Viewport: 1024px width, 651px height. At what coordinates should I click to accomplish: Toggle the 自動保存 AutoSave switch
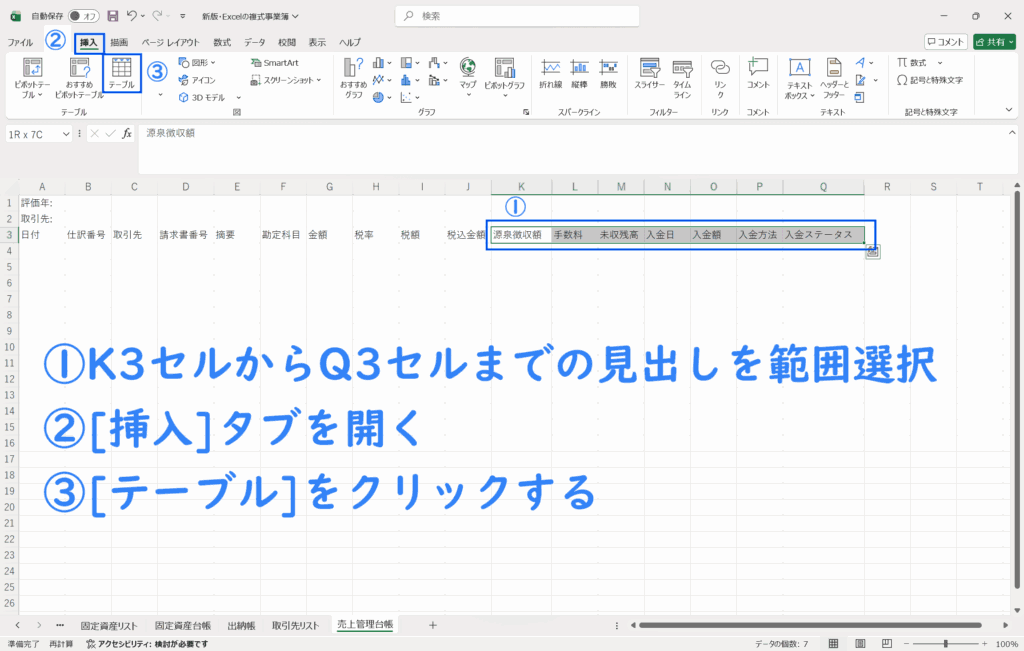point(84,16)
